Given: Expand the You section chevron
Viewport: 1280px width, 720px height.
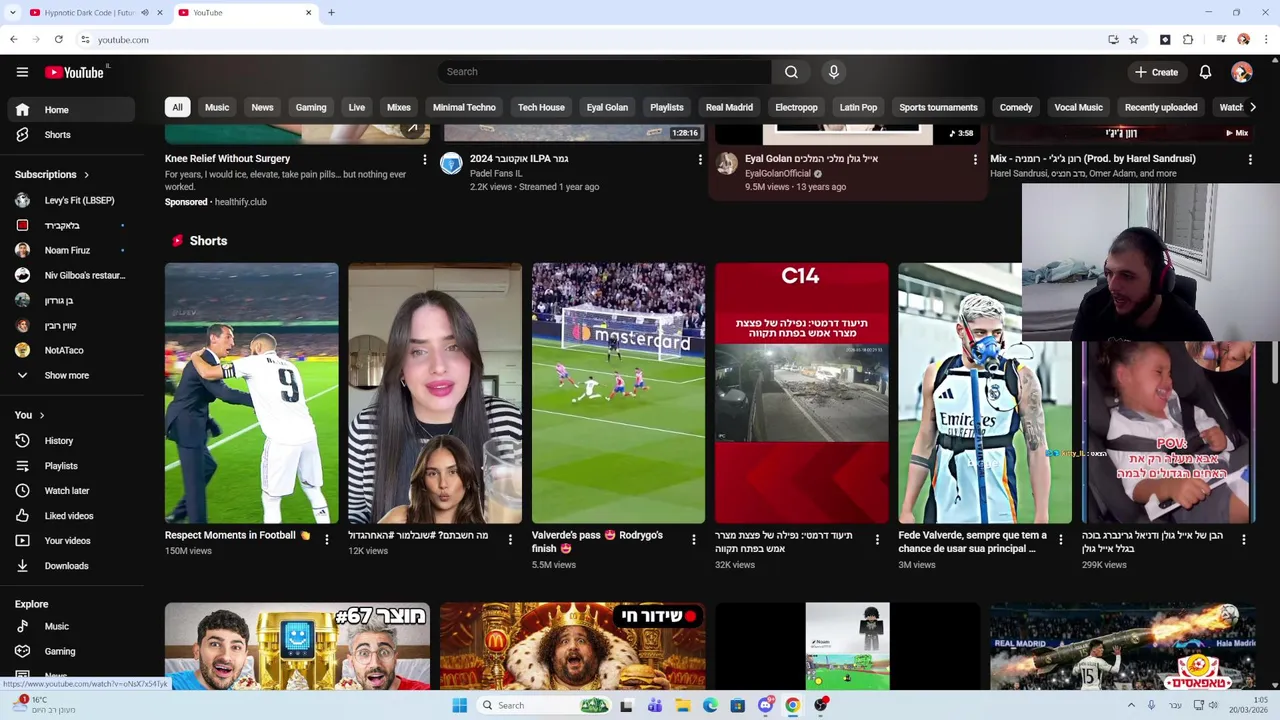Looking at the screenshot, I should click(x=42, y=415).
